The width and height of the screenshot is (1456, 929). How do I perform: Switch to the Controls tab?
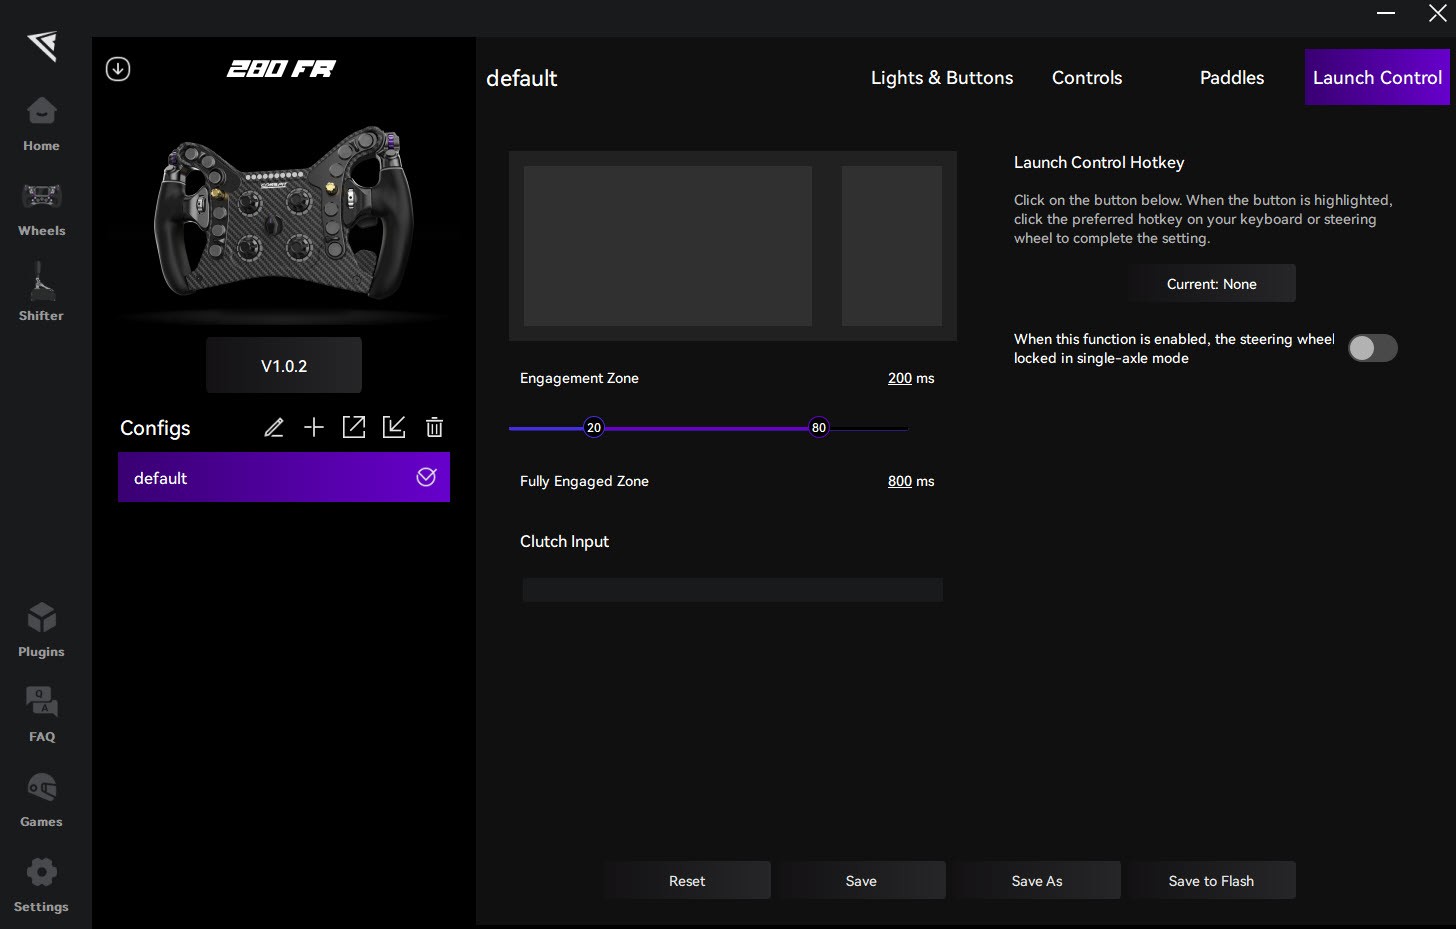pyautogui.click(x=1087, y=78)
